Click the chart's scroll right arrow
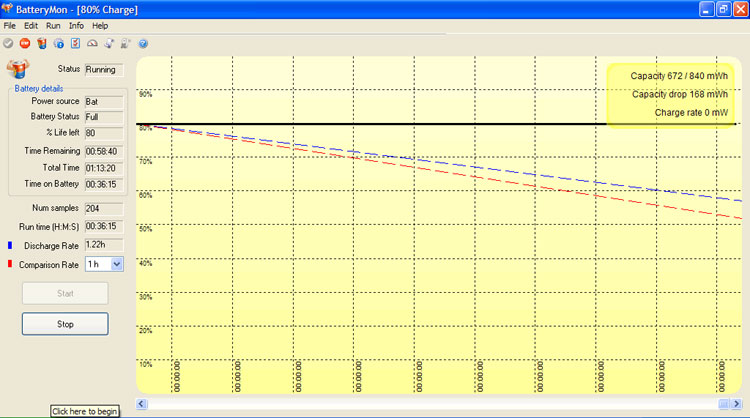Viewport: 750px width, 418px height. [x=737, y=404]
